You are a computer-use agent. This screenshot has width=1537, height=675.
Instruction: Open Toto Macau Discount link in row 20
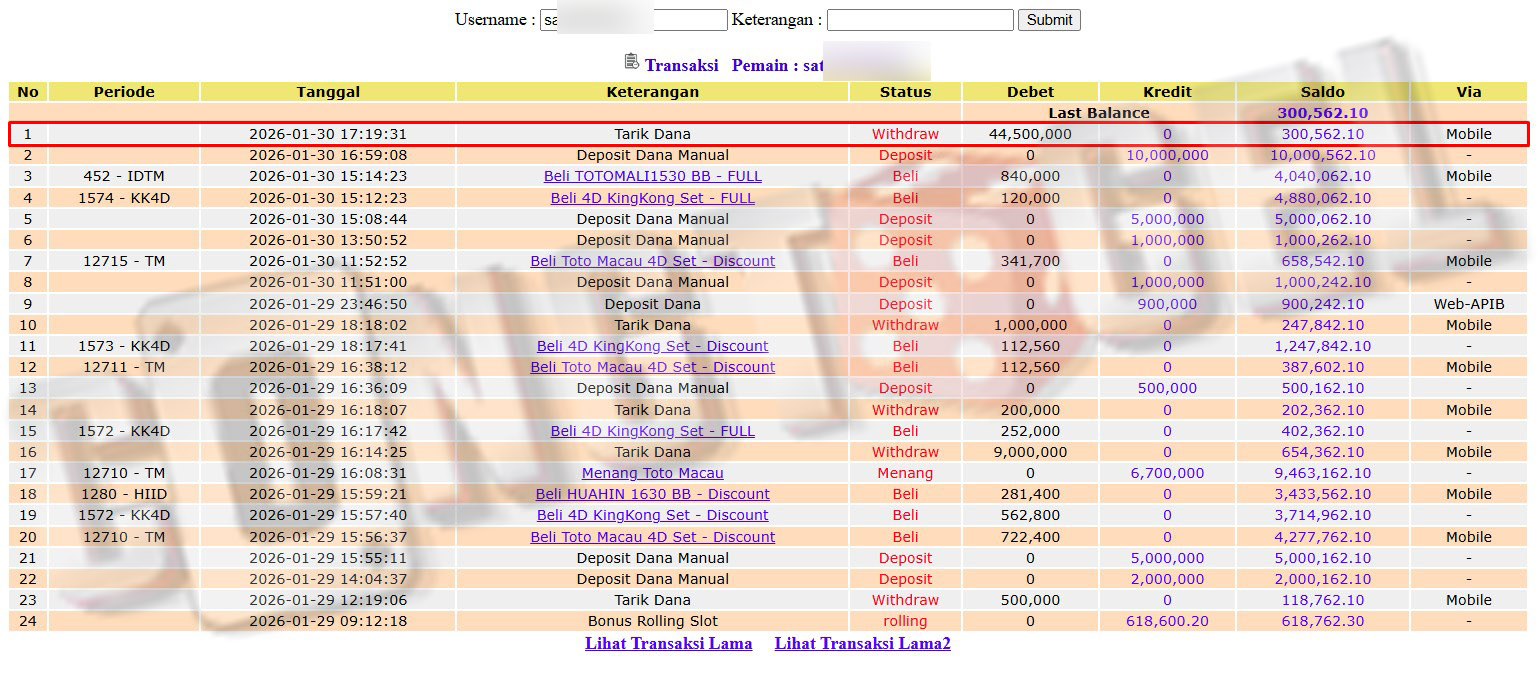[652, 537]
